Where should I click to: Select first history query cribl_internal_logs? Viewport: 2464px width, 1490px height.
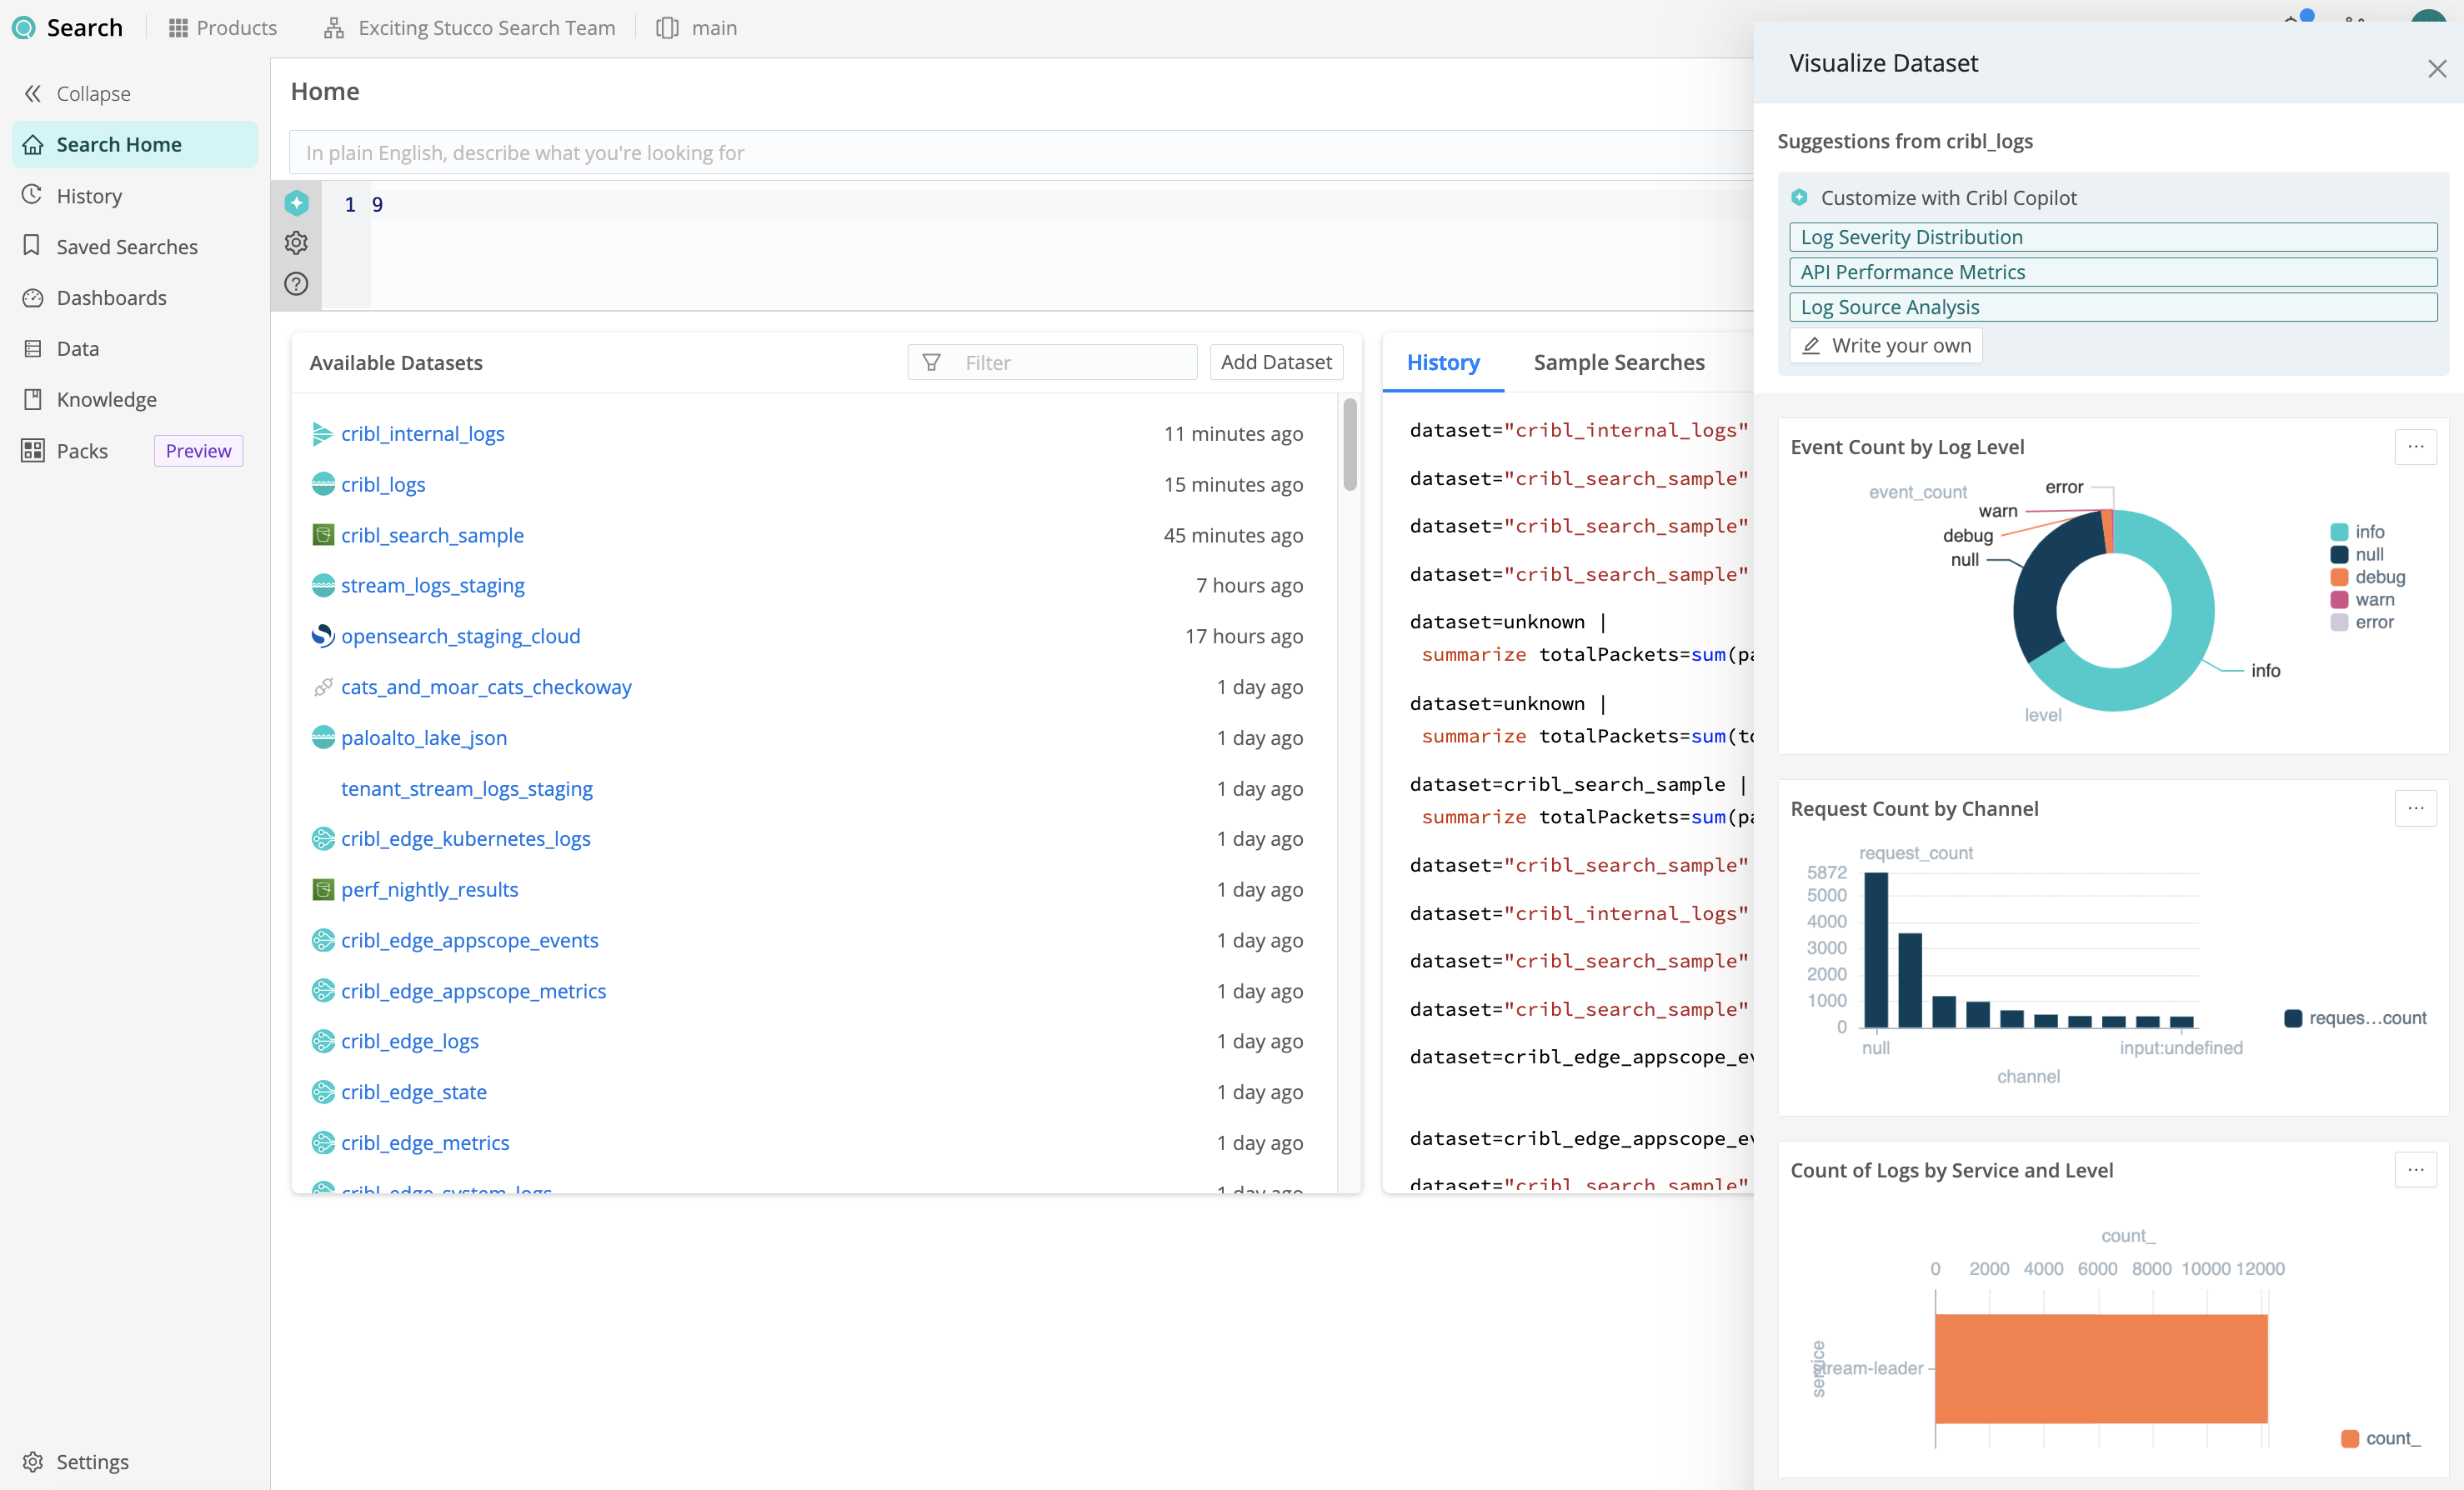pos(1580,430)
